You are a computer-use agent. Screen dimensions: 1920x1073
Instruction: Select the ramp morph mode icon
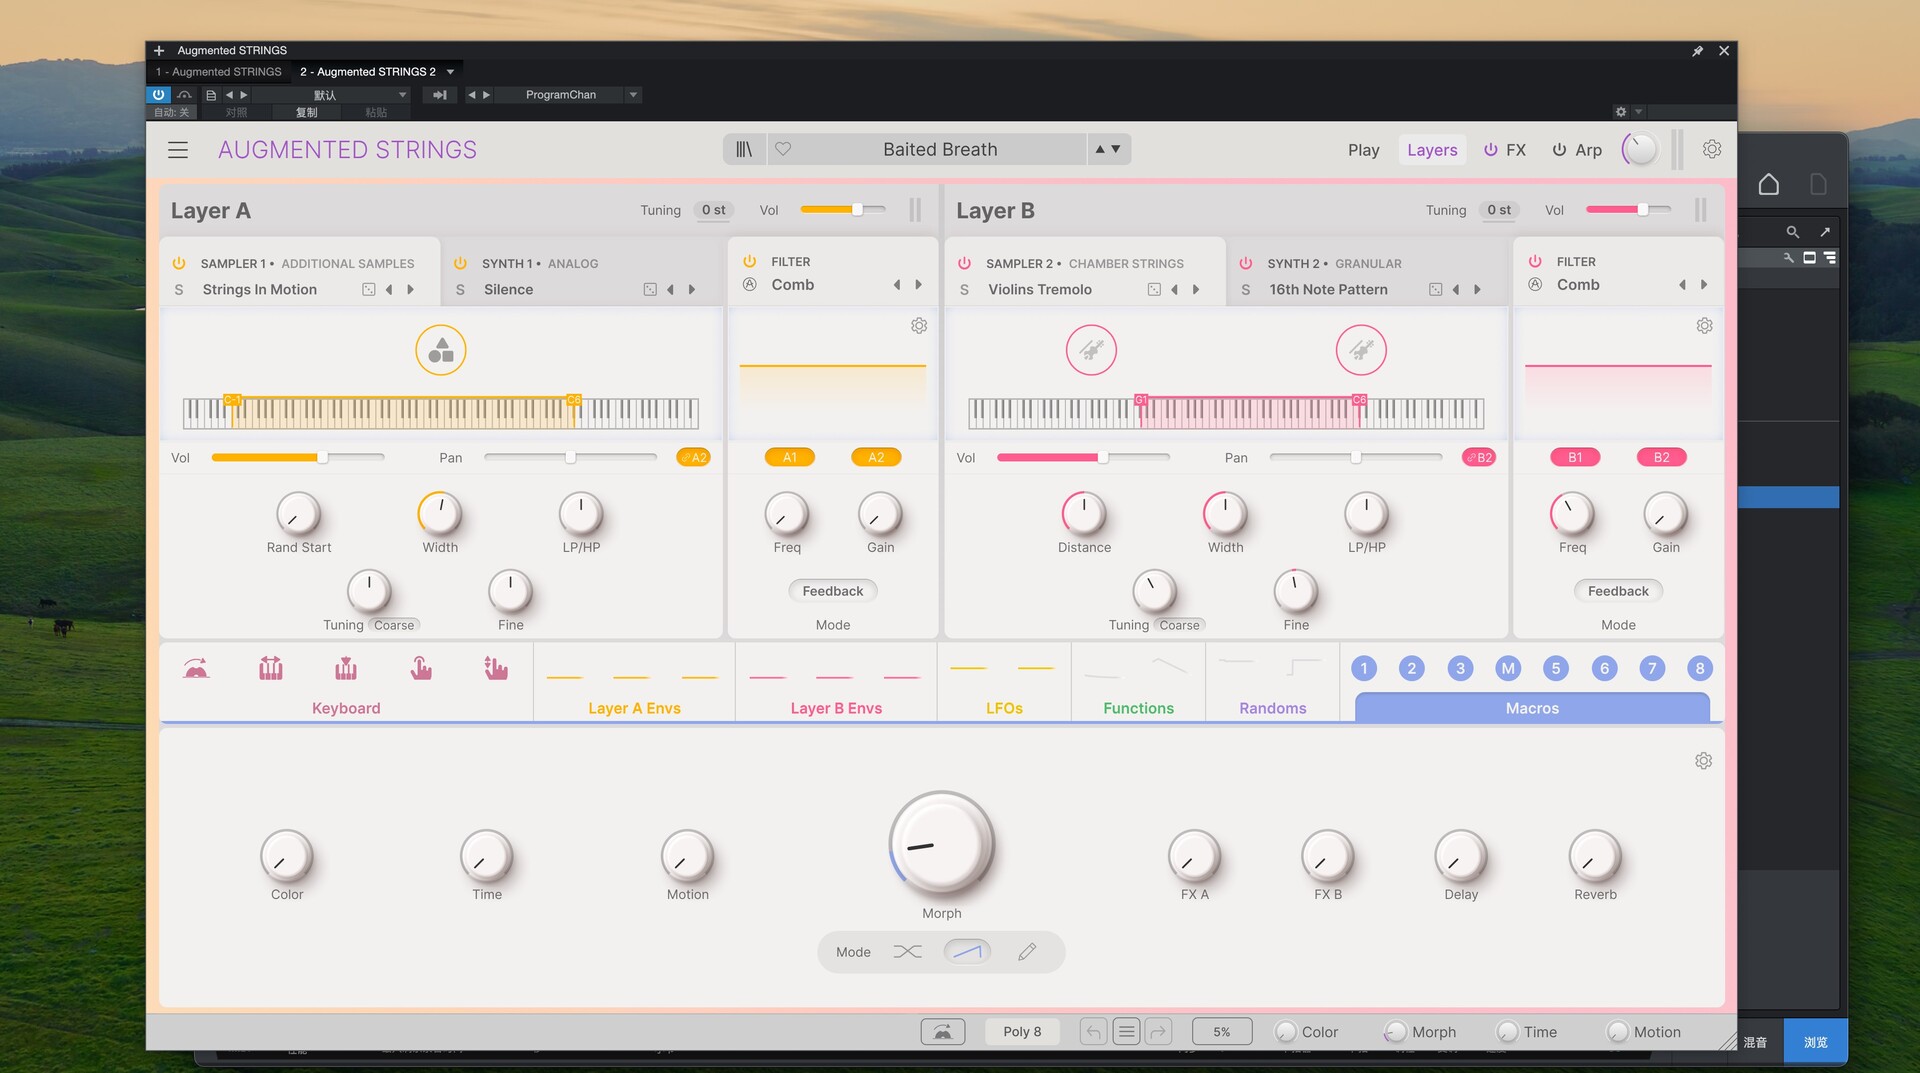coord(967,952)
